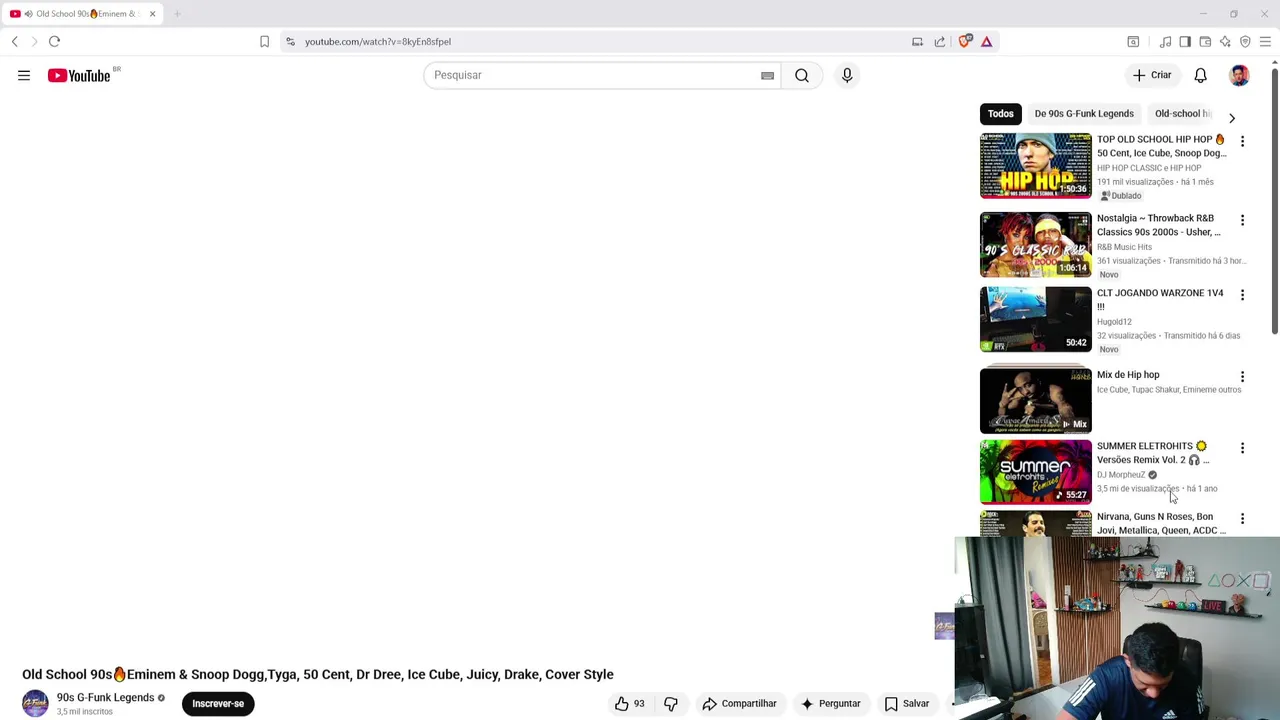Viewport: 1280px width, 720px height.
Task: Open options for SUMMER ELETROHITS video
Action: pos(1242,448)
